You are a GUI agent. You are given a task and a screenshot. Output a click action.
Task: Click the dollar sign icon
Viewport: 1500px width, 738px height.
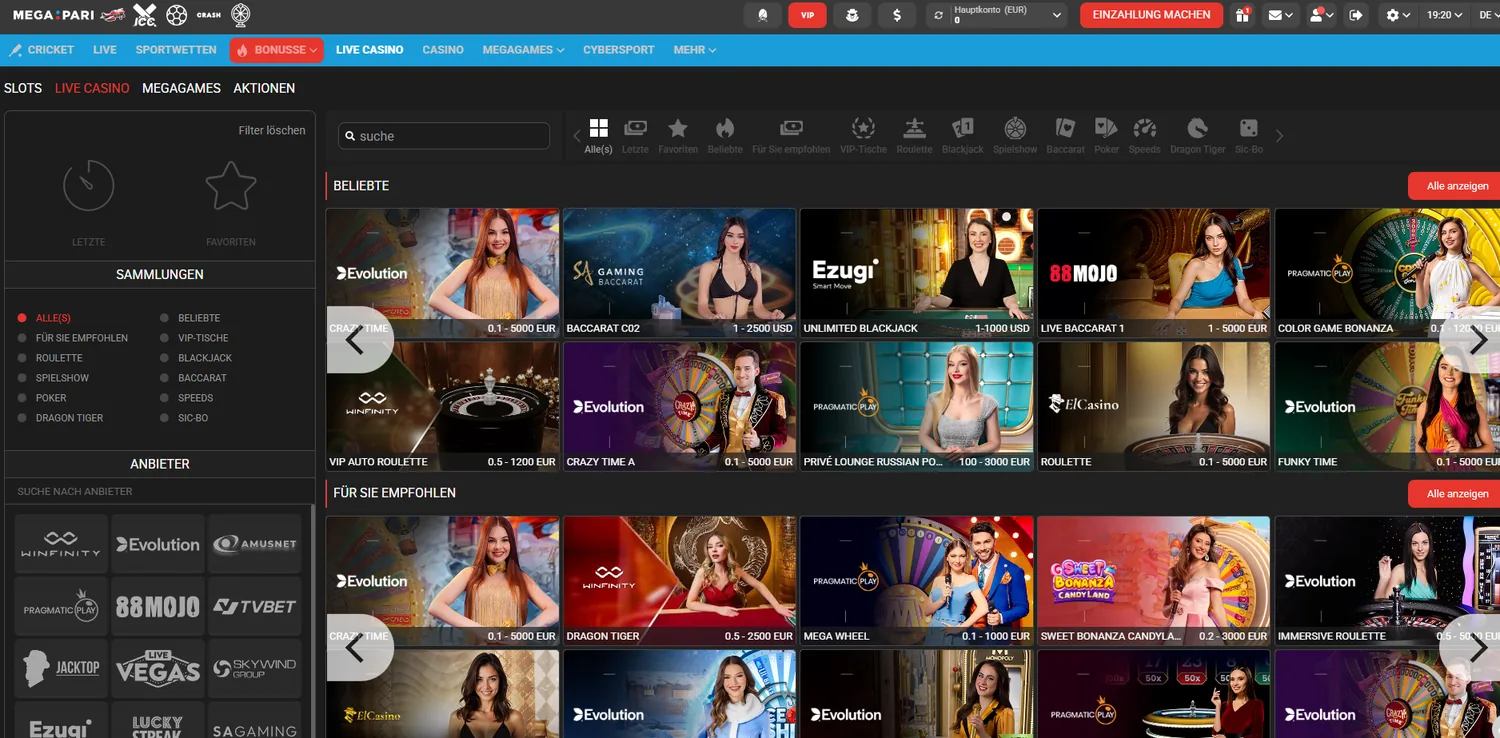(x=897, y=15)
